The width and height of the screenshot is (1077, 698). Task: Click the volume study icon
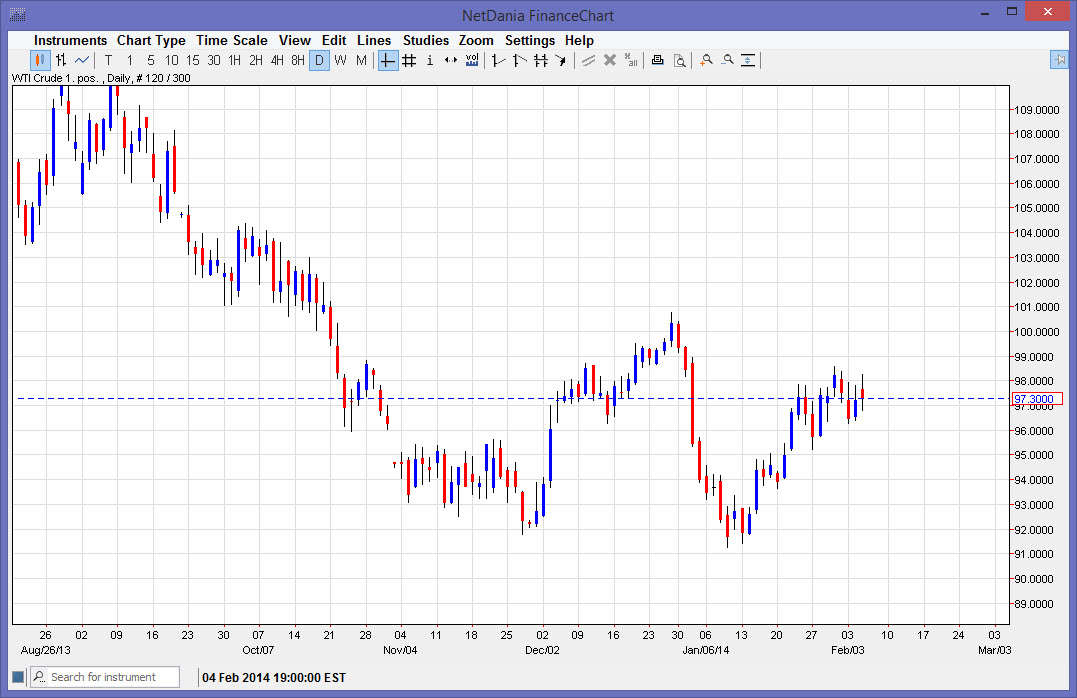pyautogui.click(x=472, y=60)
